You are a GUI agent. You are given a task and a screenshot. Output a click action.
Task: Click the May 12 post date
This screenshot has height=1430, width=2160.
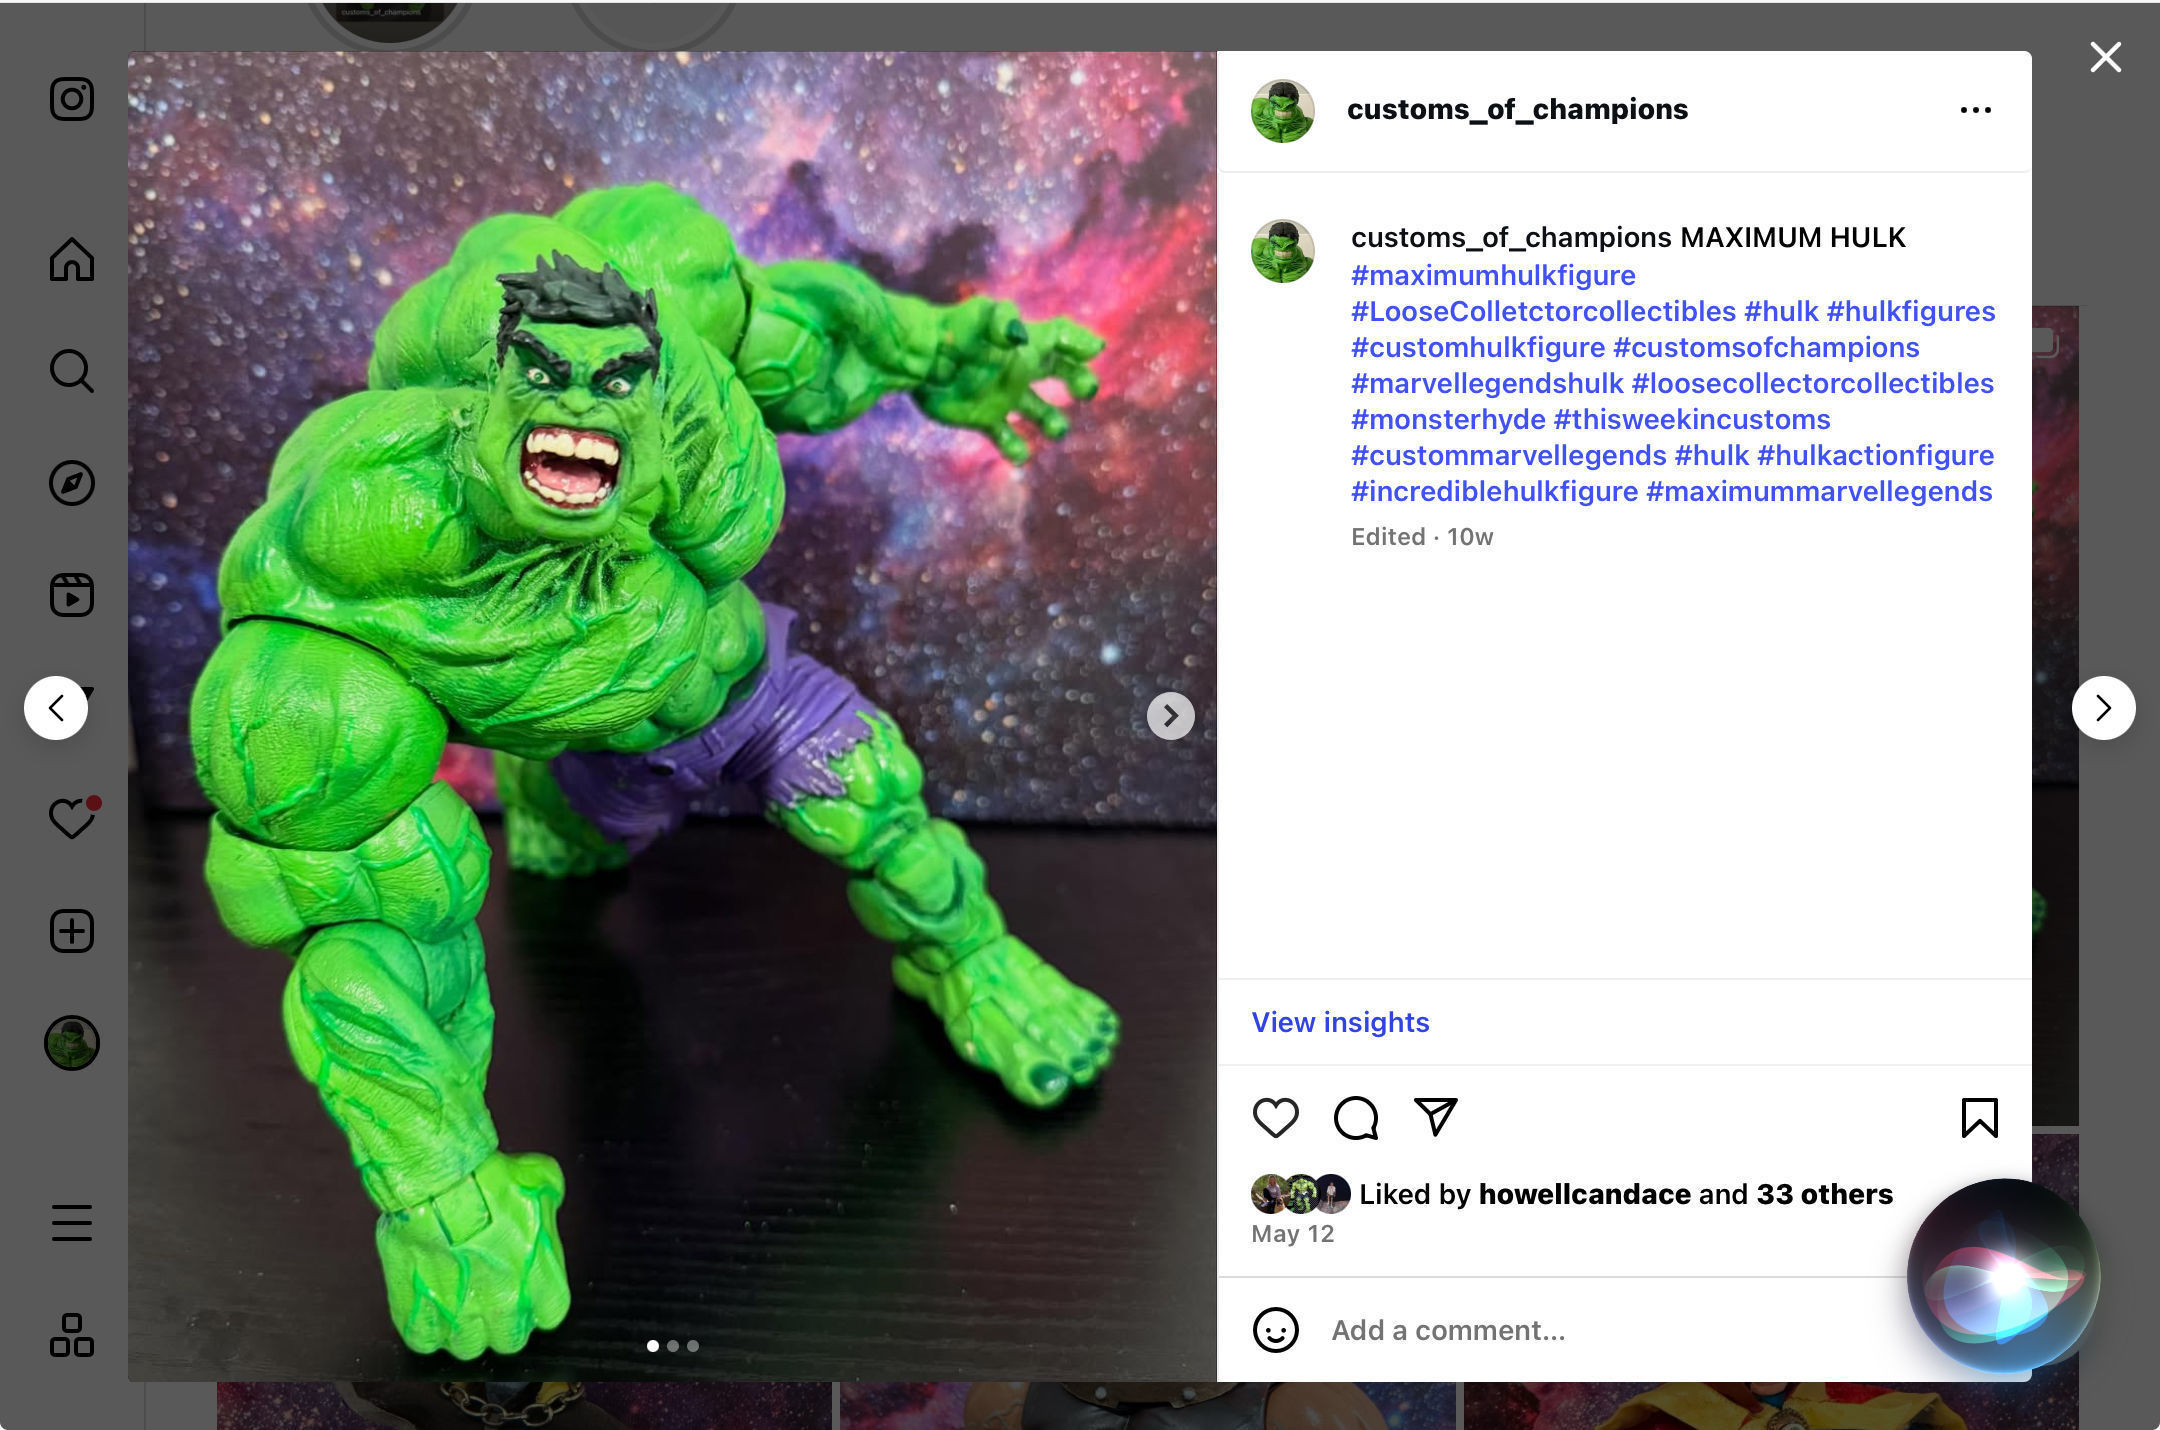tap(1292, 1234)
